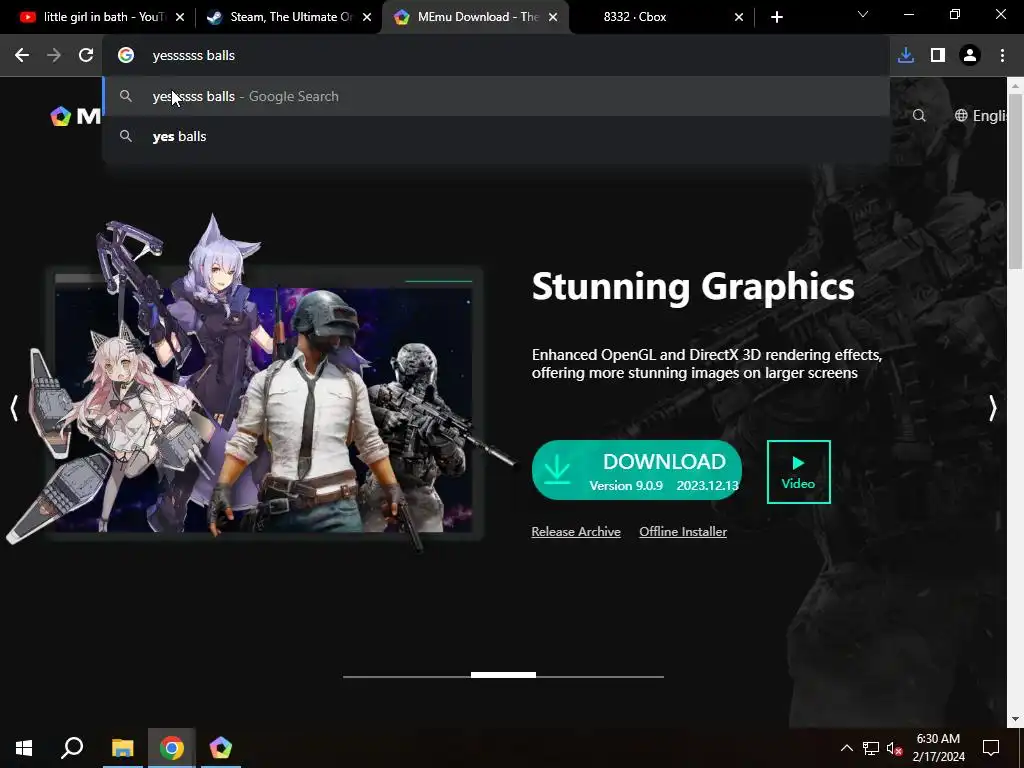This screenshot has width=1024, height=768.
Task: Click the green DOWNLOAD button
Action: click(x=637, y=470)
